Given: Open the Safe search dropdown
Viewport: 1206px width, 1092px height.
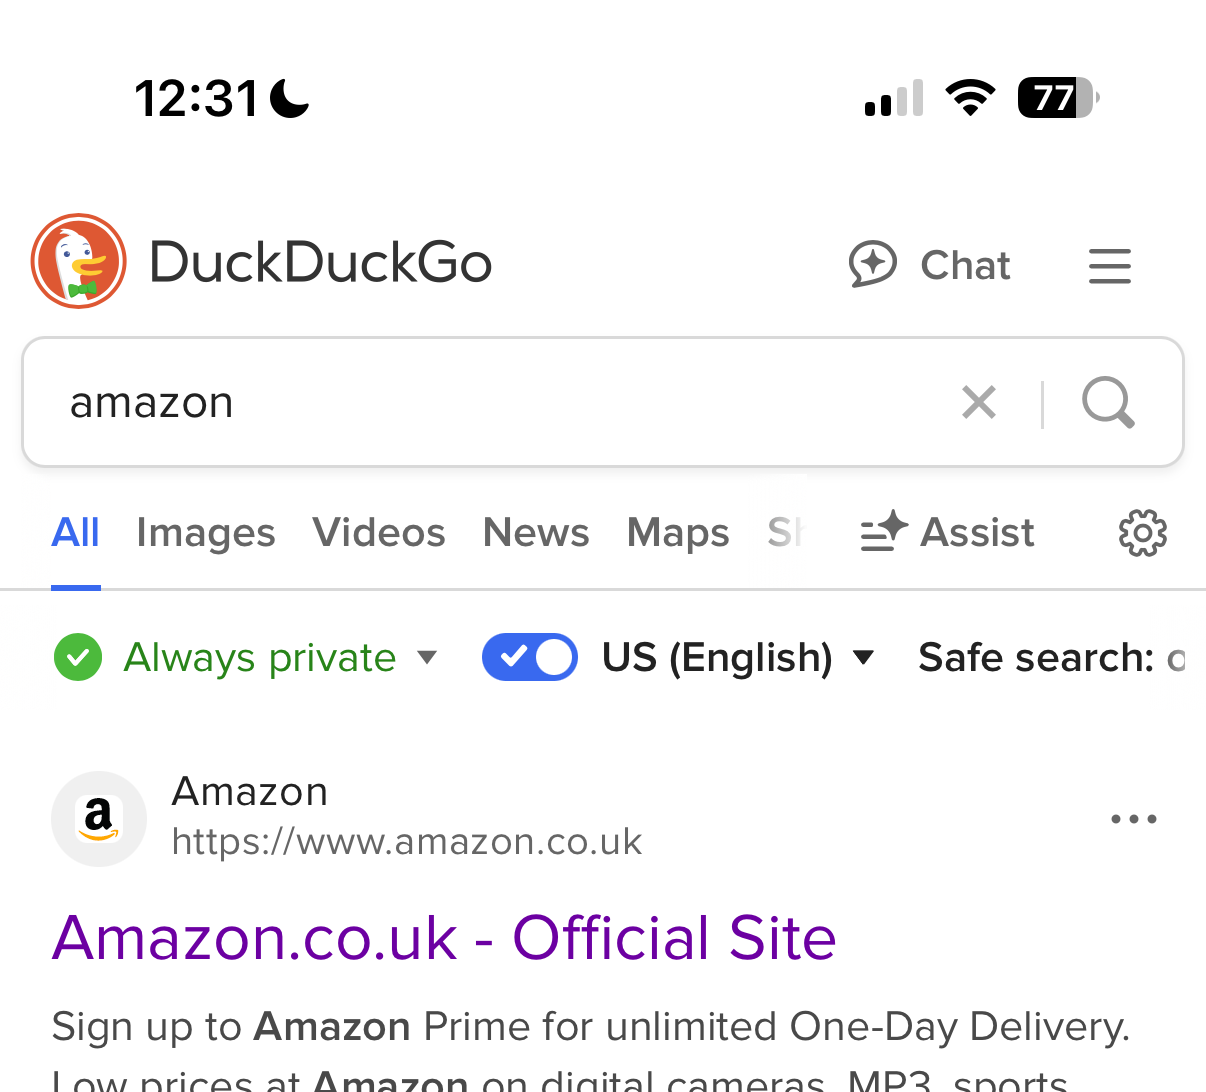Looking at the screenshot, I should coord(1052,658).
